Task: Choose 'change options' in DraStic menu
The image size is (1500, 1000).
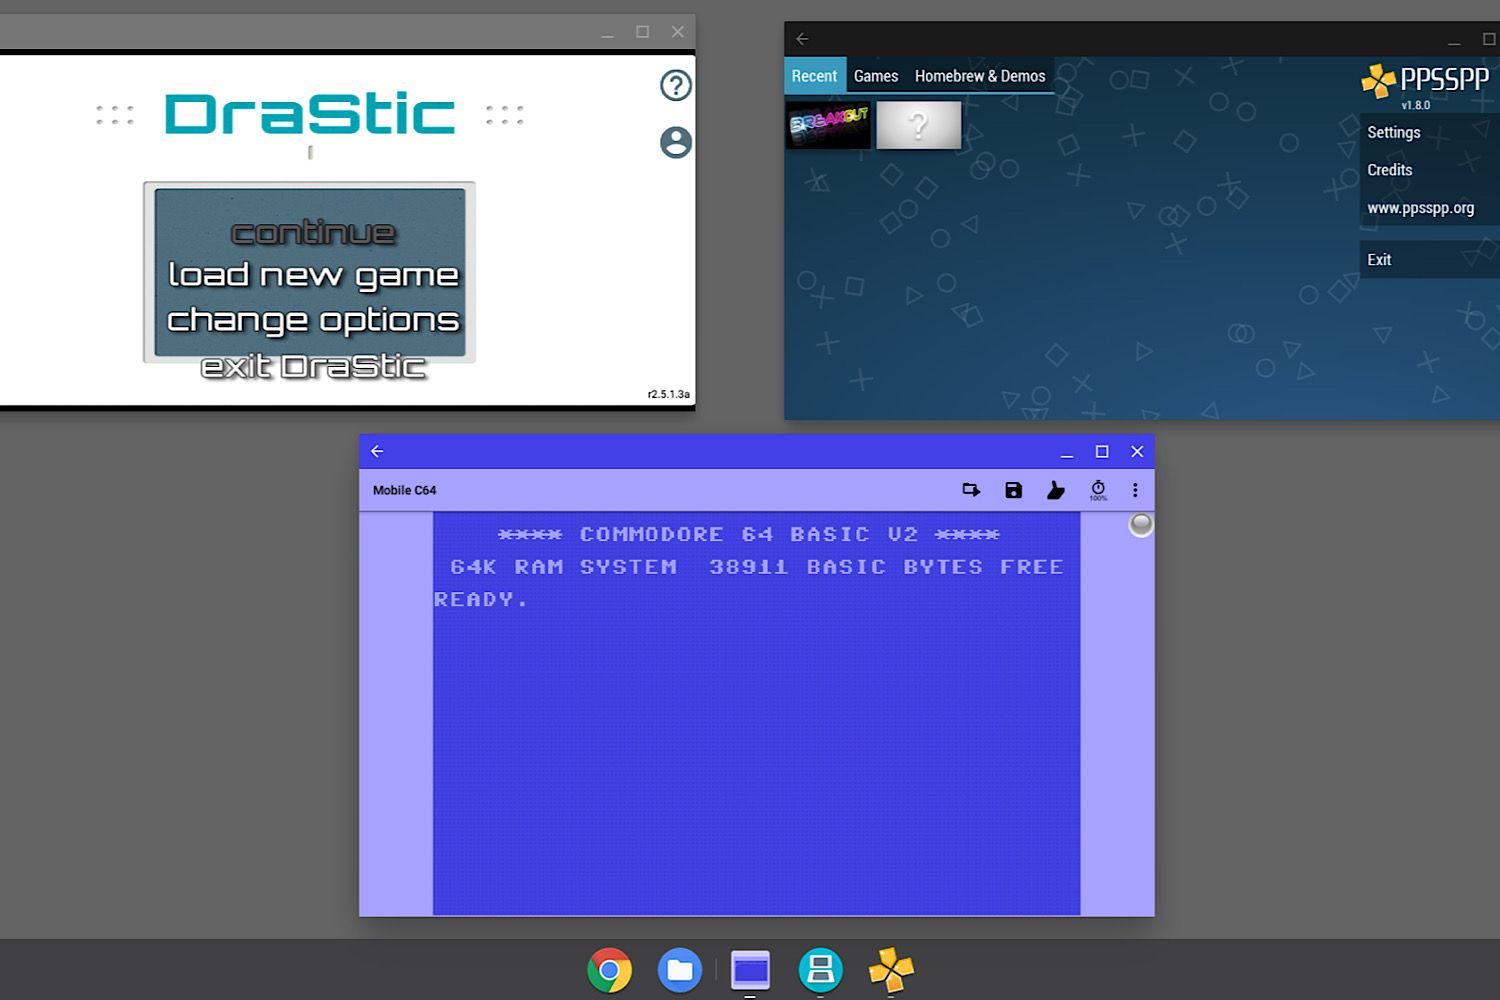Action: pyautogui.click(x=313, y=320)
